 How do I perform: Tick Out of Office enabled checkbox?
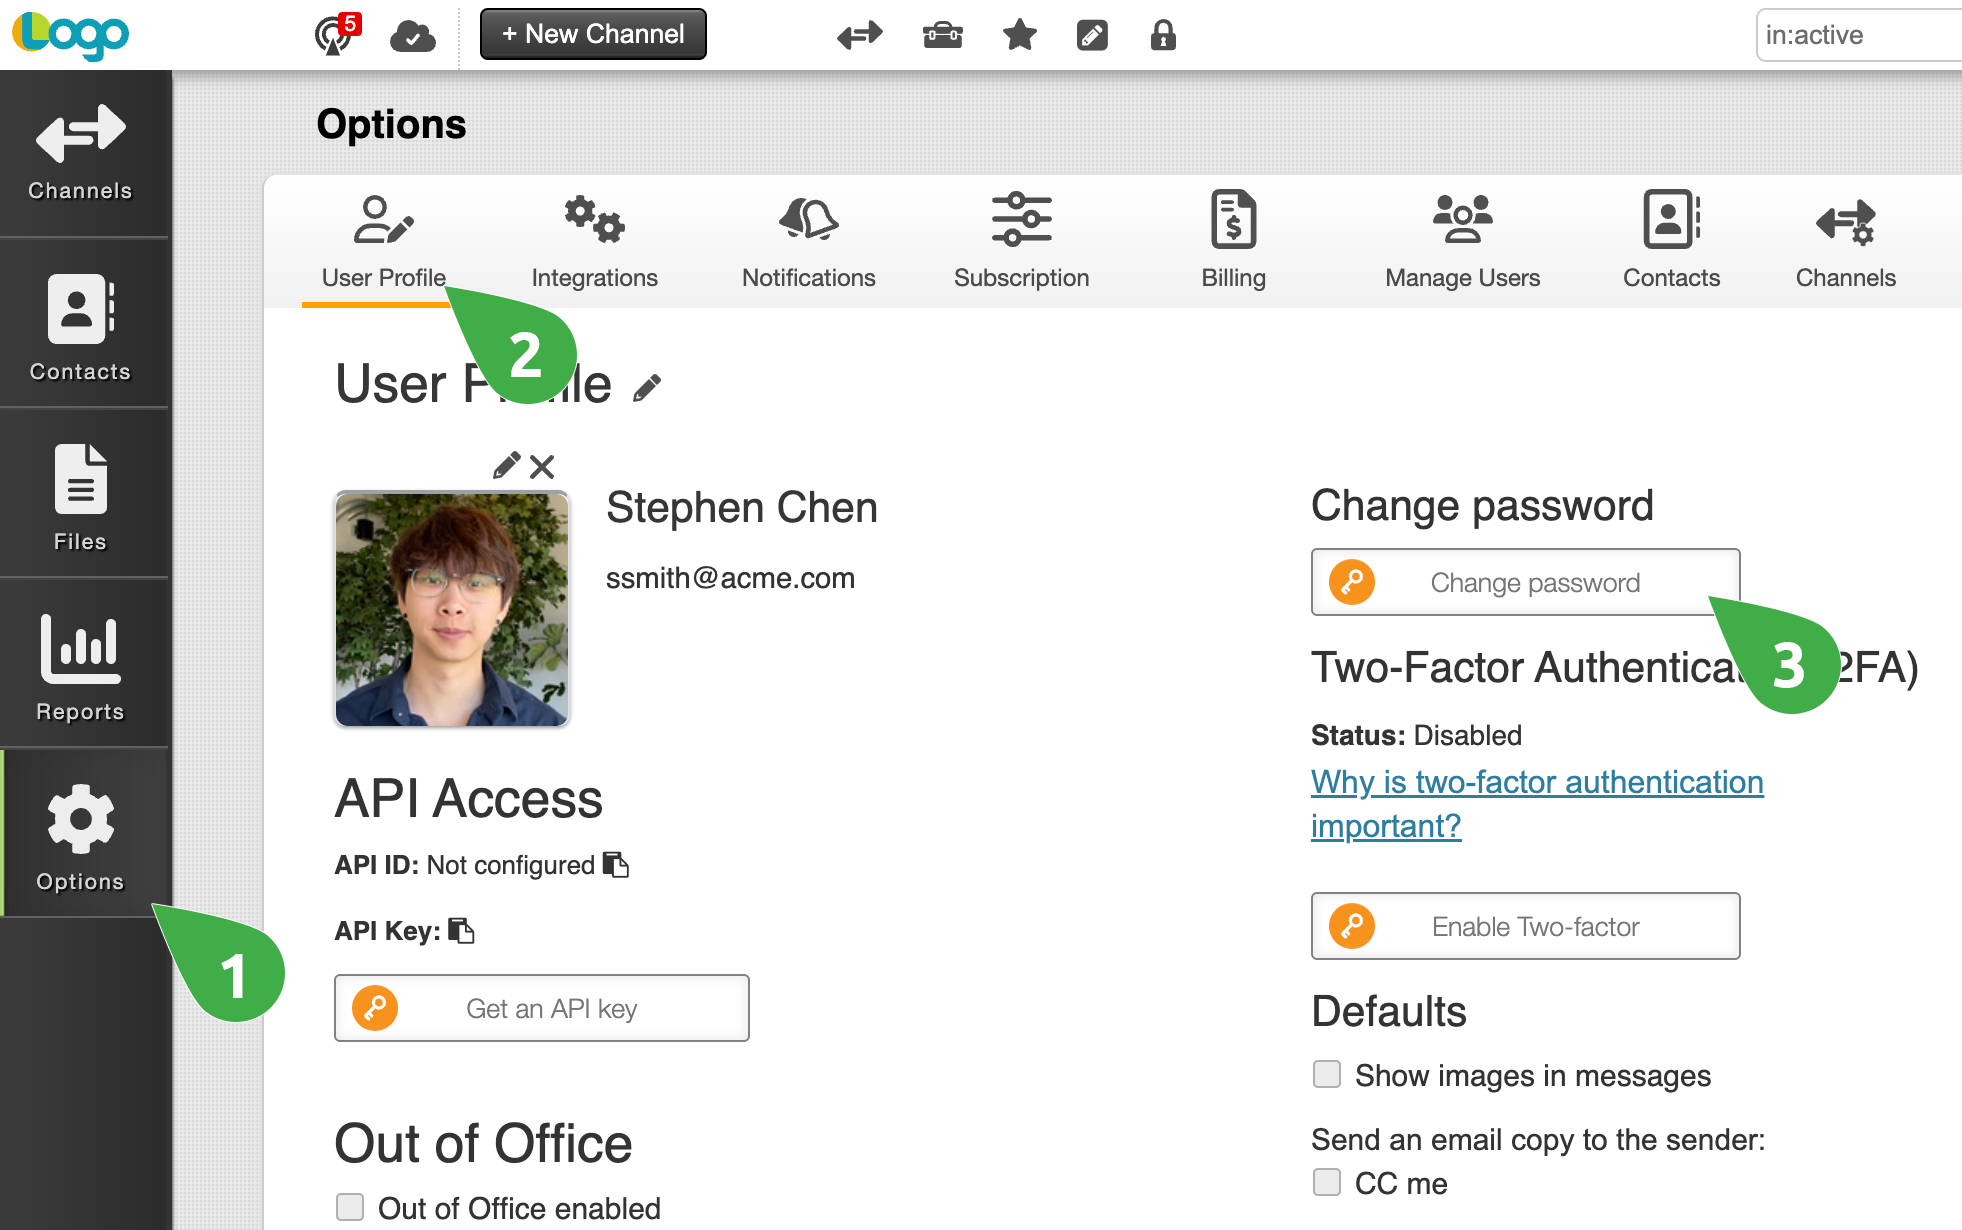(350, 1207)
